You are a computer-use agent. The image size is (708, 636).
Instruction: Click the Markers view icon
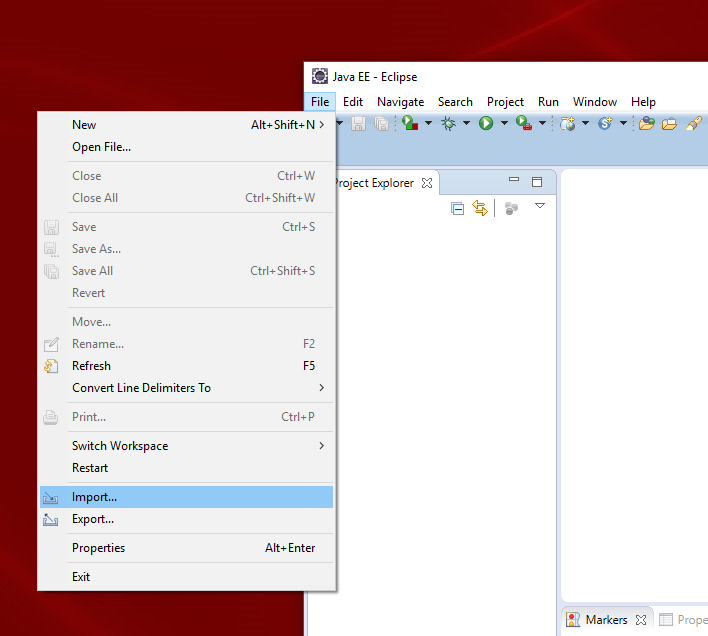tap(573, 620)
